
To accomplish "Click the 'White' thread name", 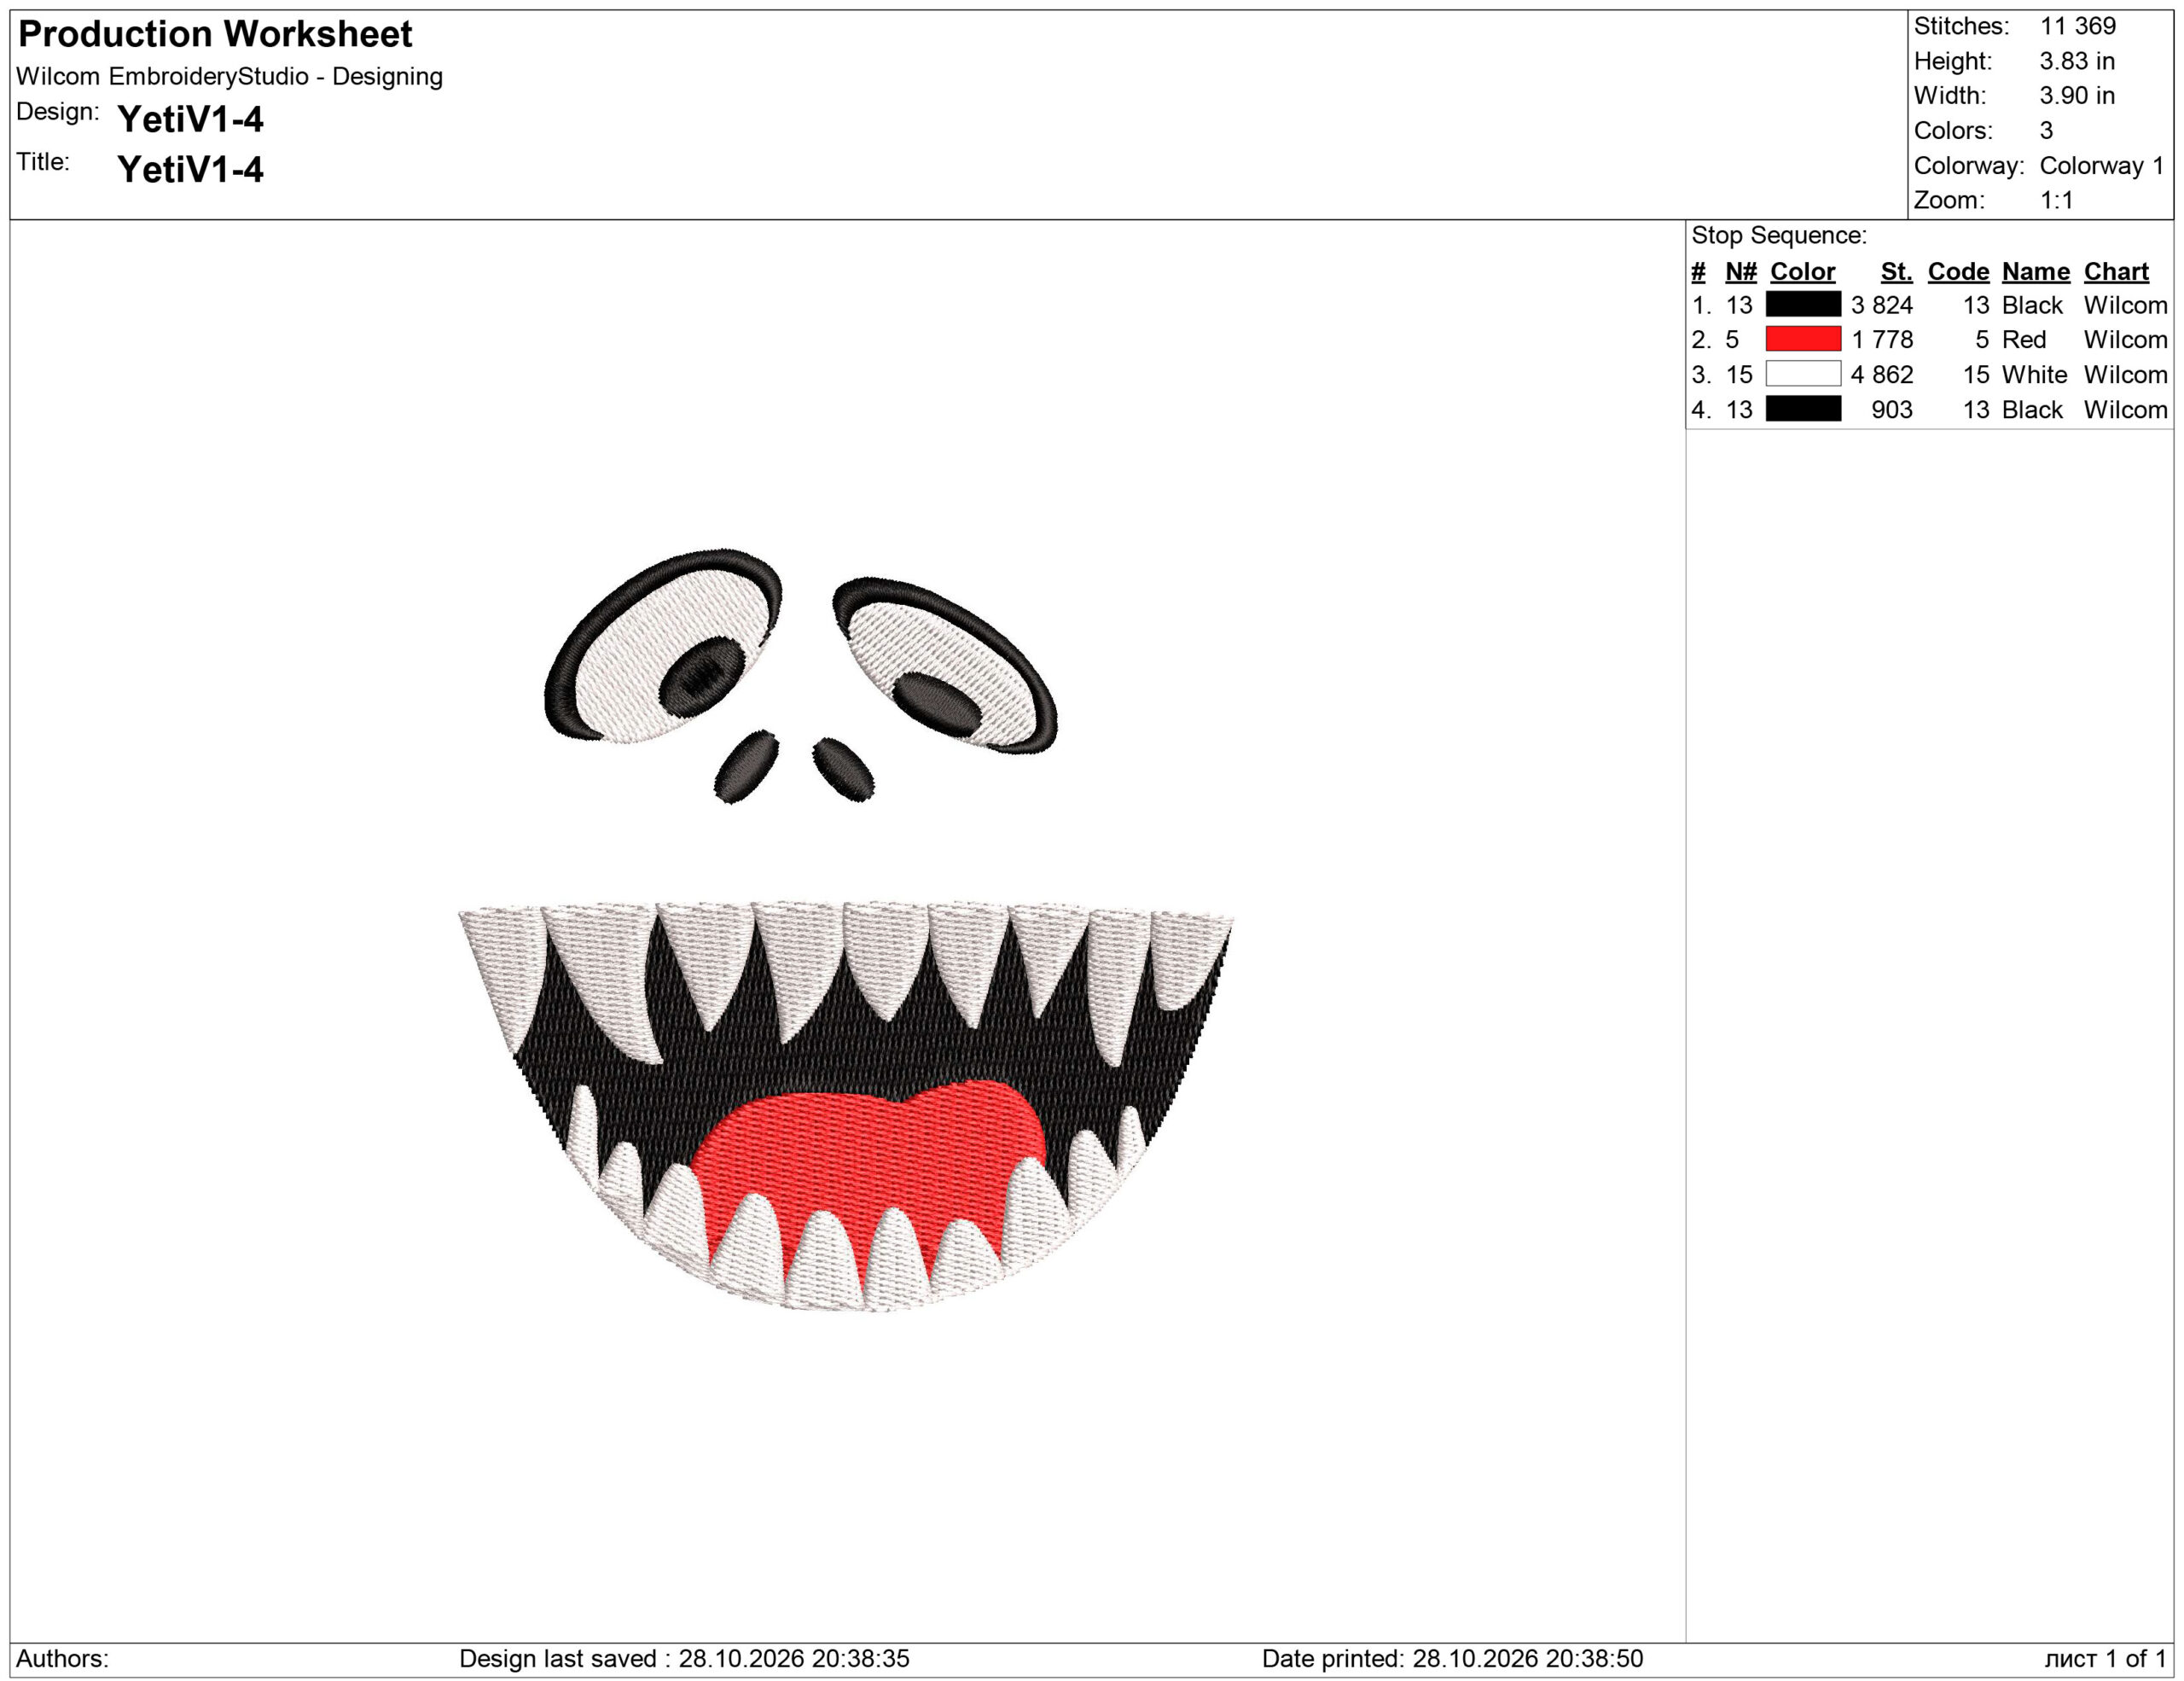I will click(2034, 374).
